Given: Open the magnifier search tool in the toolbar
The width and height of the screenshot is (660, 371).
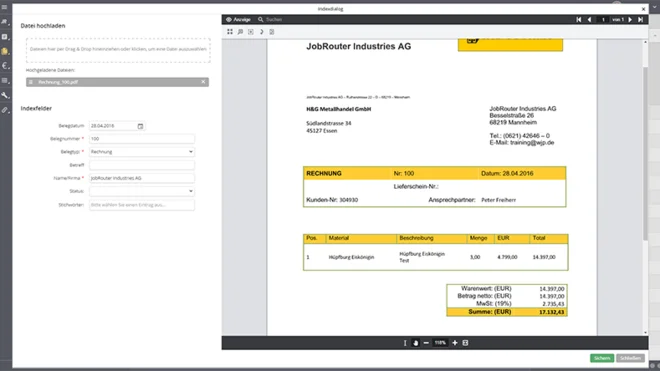Looking at the screenshot, I should [x=240, y=32].
